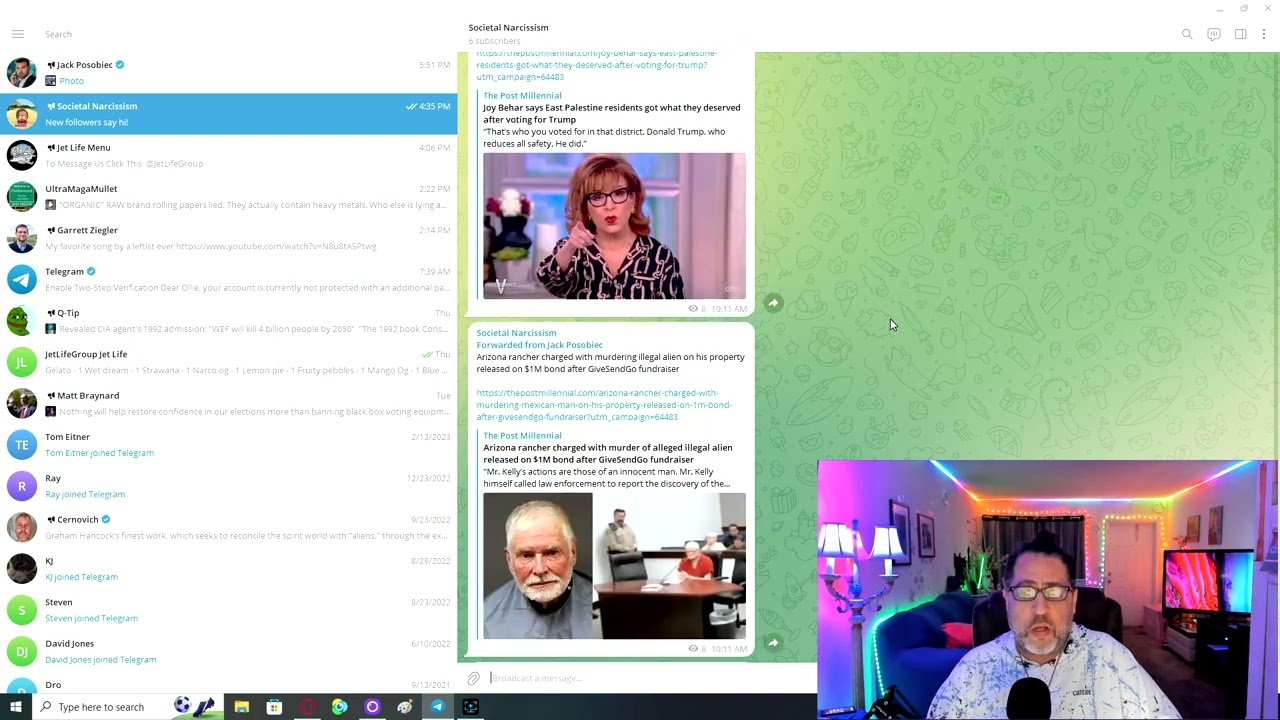Launch Microsoft Store from the taskbar
Image resolution: width=1280 pixels, height=720 pixels.
274,707
